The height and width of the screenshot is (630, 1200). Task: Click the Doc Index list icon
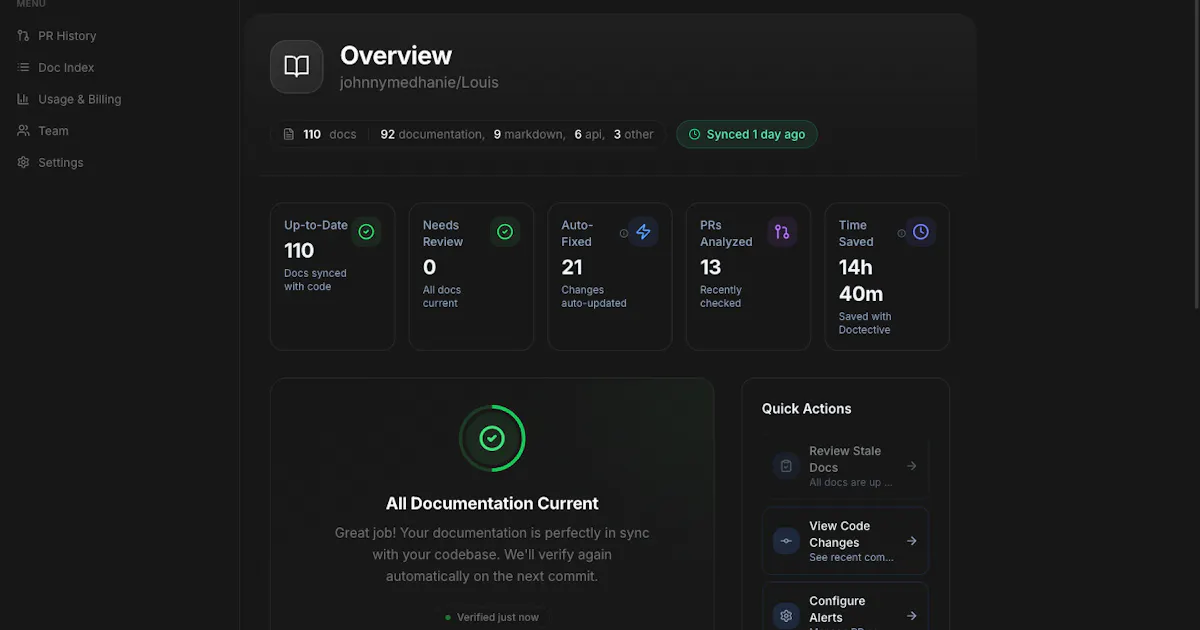point(23,68)
